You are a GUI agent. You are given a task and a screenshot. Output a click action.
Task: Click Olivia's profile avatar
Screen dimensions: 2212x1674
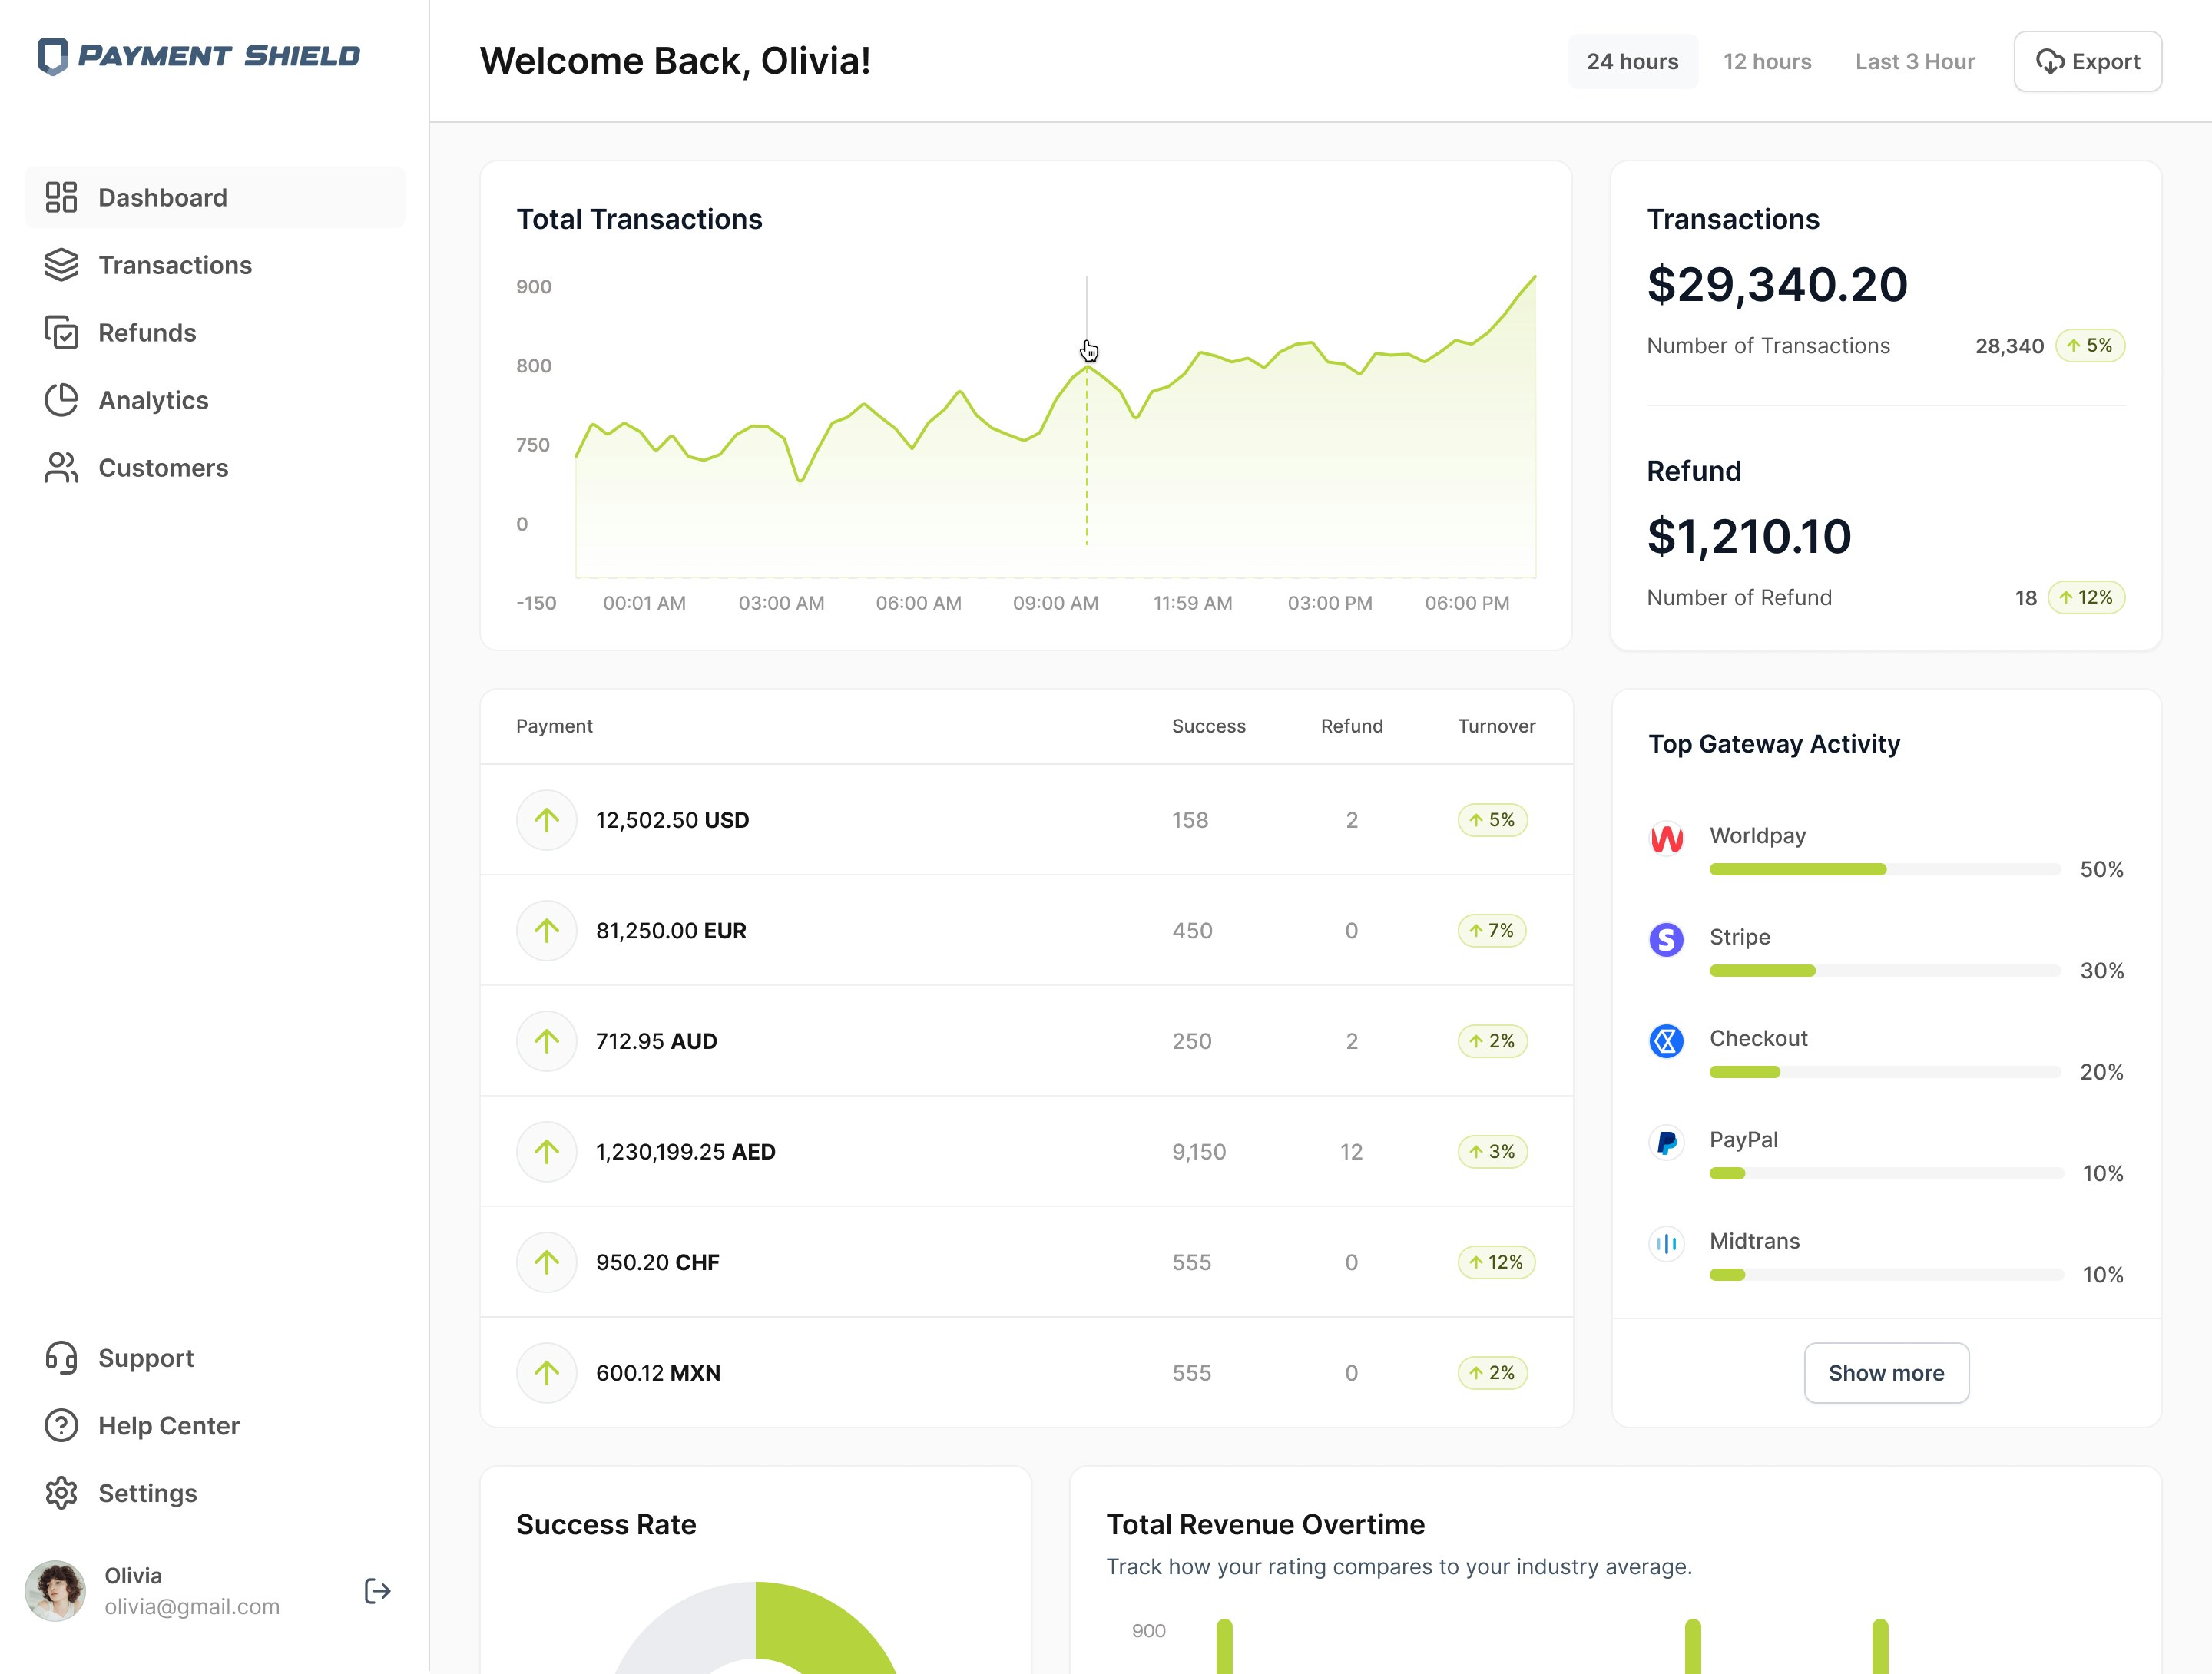click(55, 1591)
